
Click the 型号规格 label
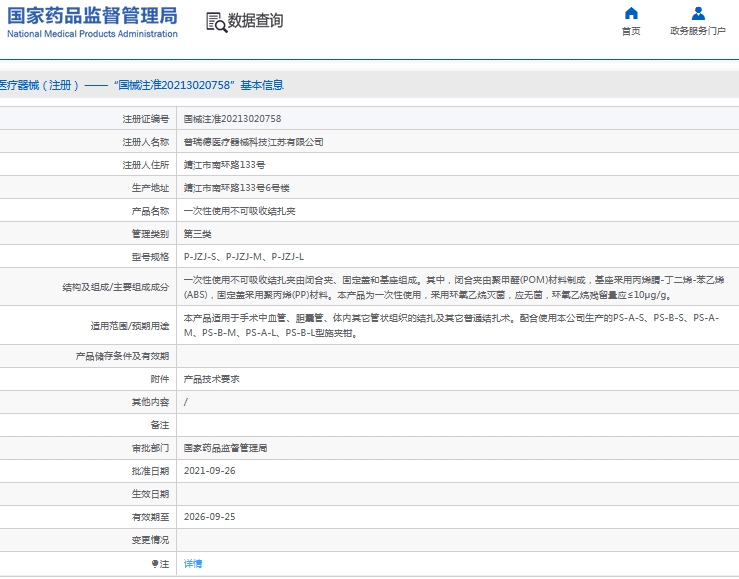150,257
